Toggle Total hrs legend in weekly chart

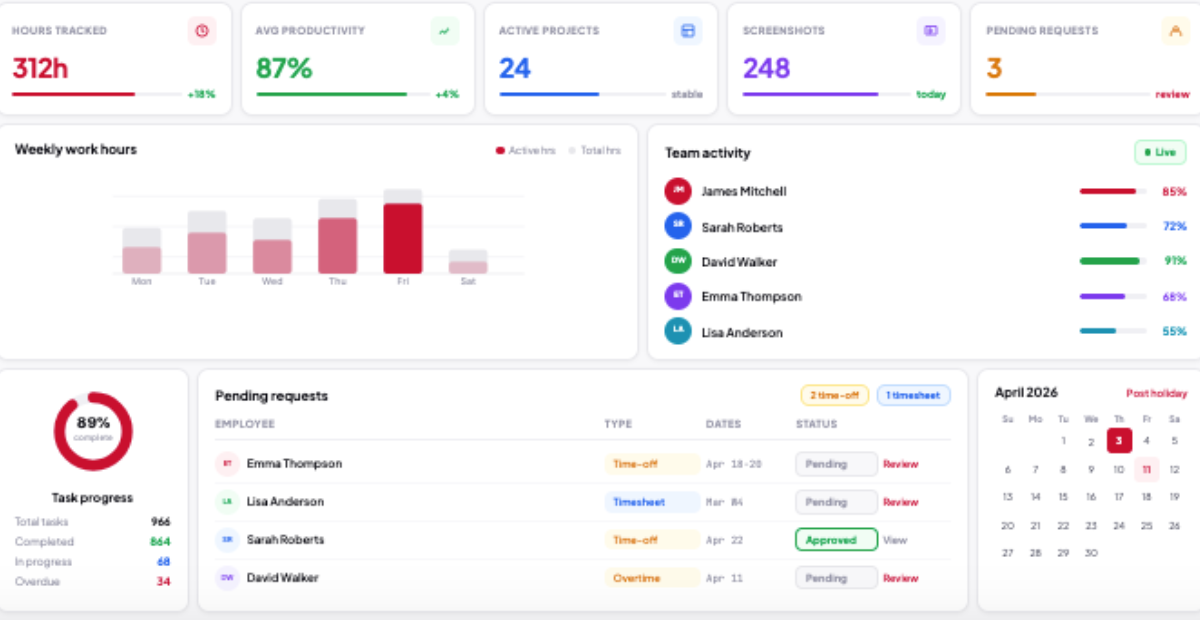click(x=595, y=151)
